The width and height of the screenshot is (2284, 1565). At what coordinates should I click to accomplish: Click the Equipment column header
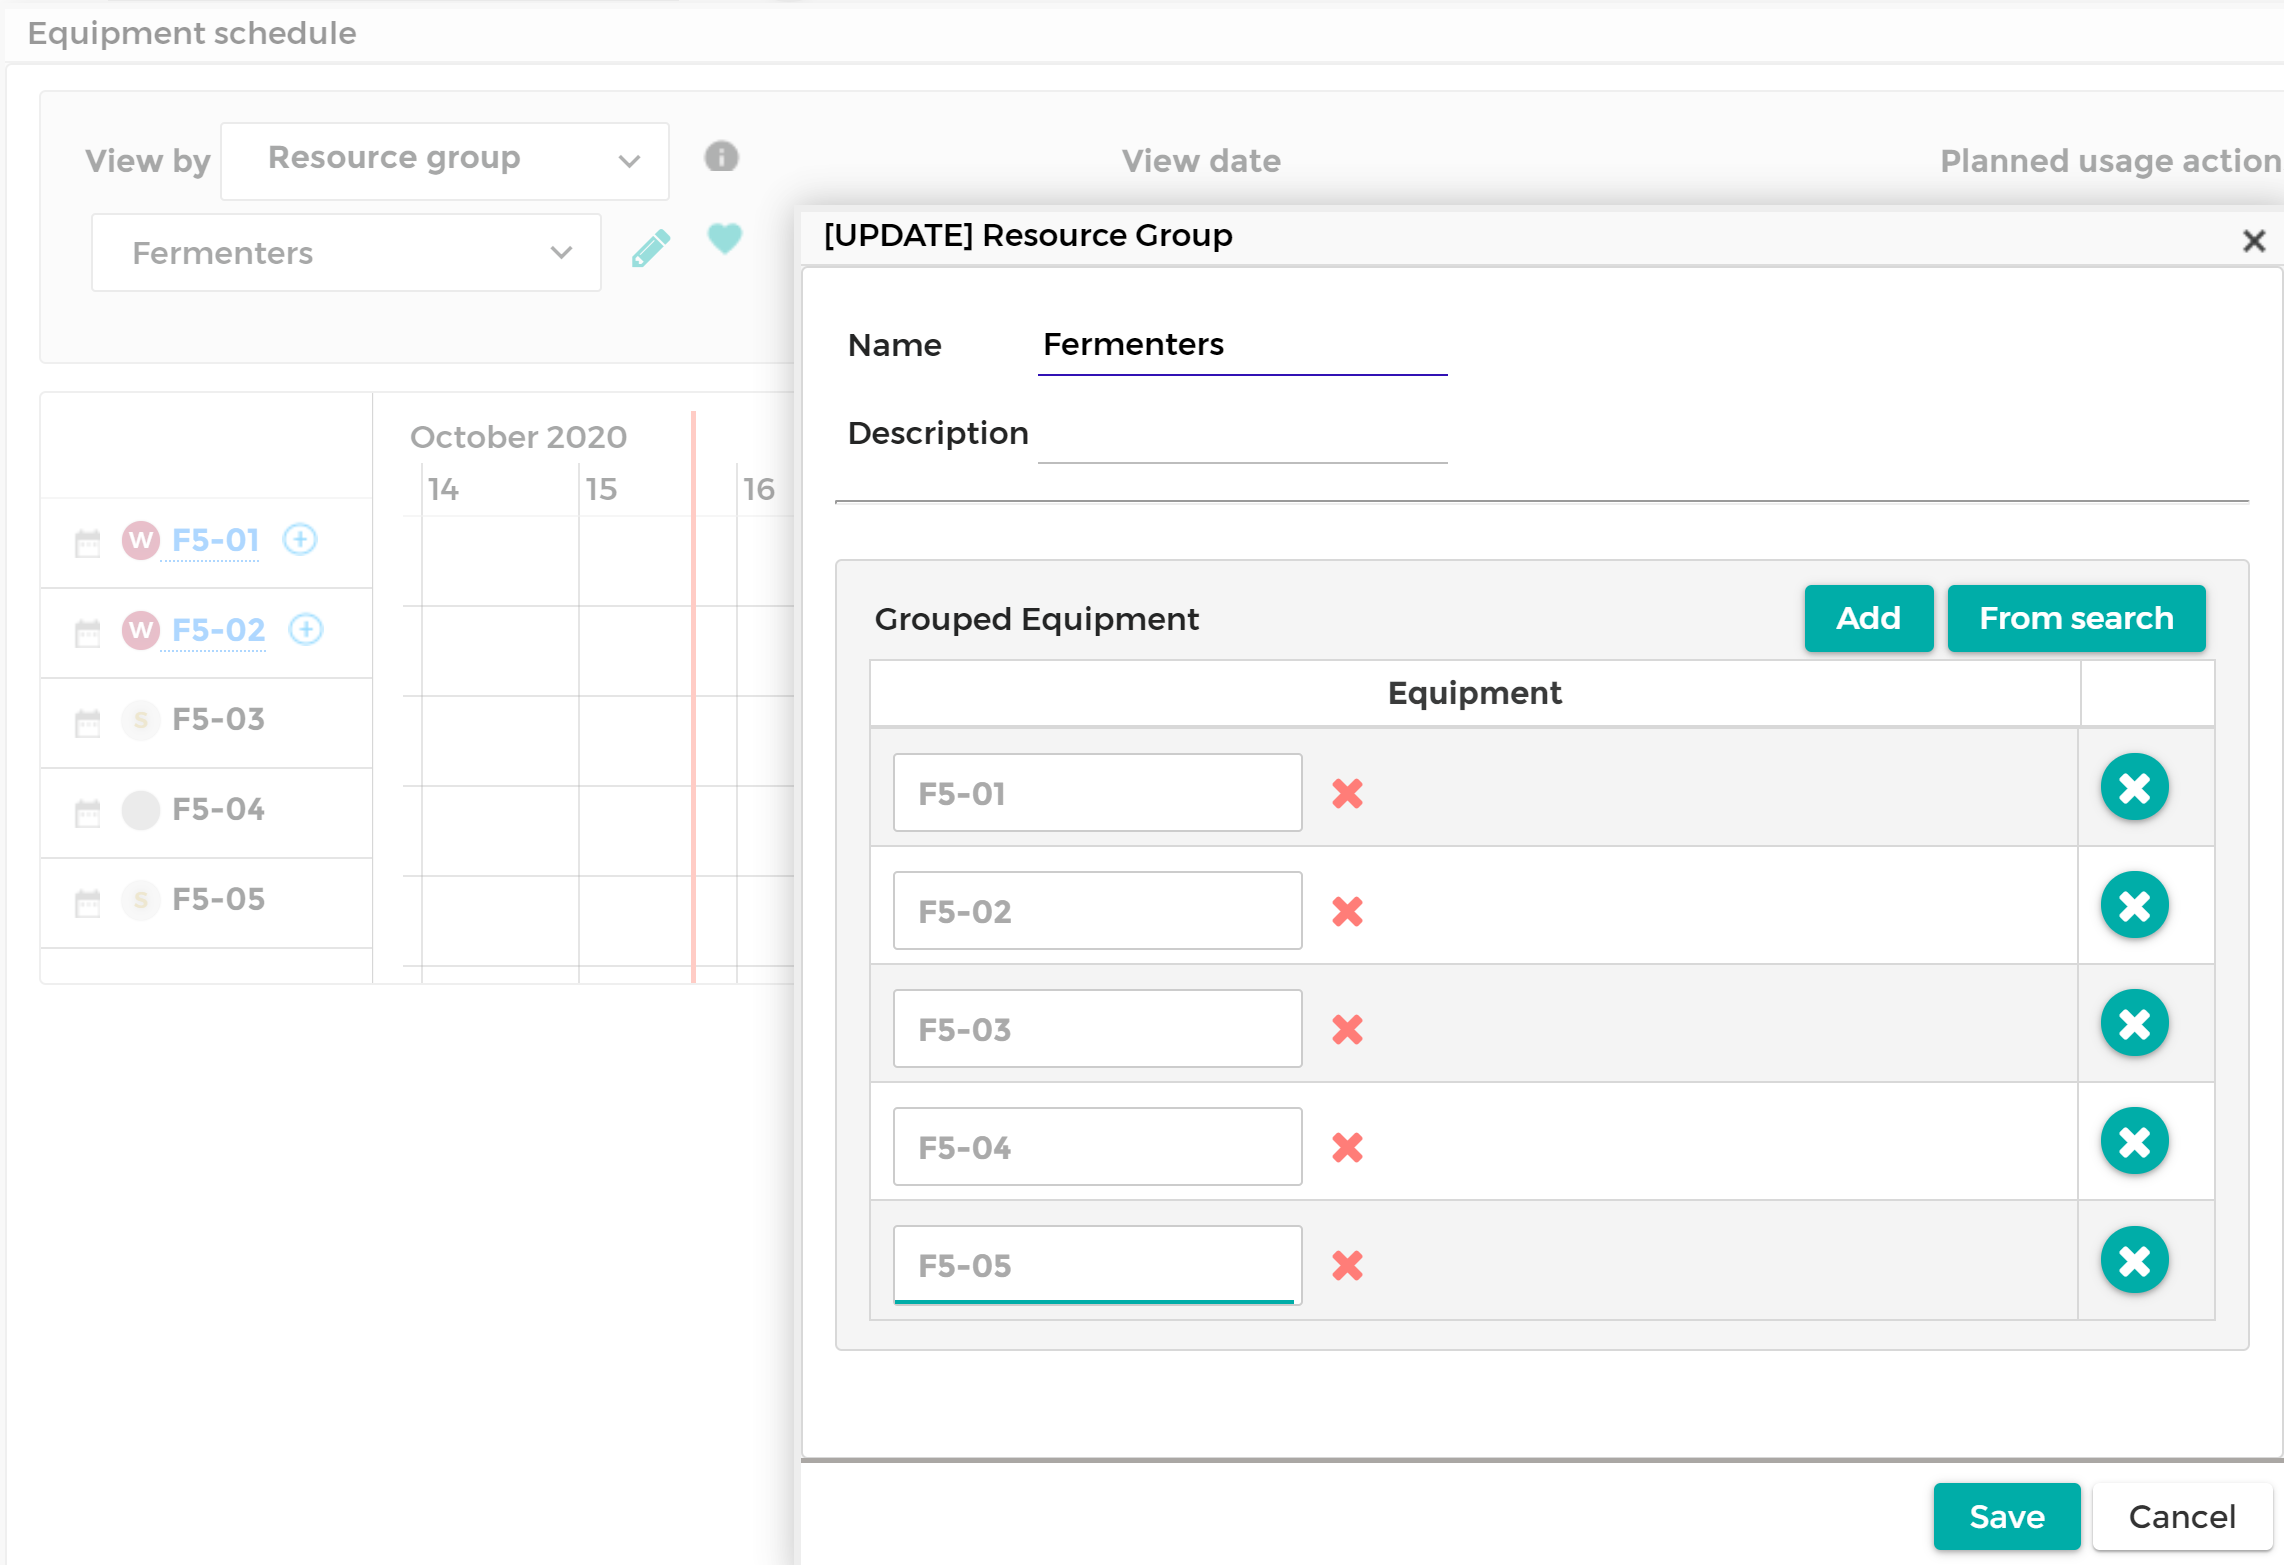coord(1474,693)
